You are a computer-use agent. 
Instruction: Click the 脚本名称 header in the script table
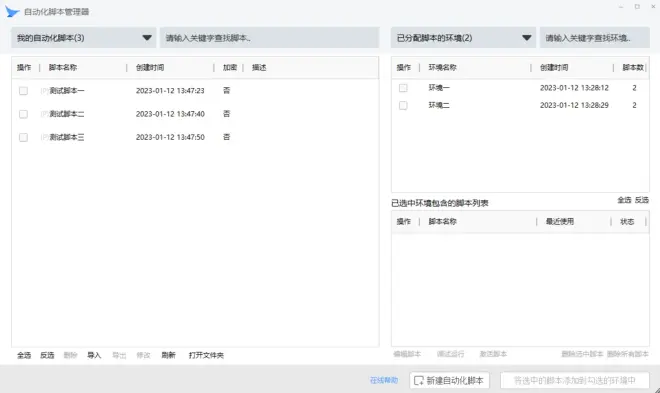pyautogui.click(x=63, y=67)
